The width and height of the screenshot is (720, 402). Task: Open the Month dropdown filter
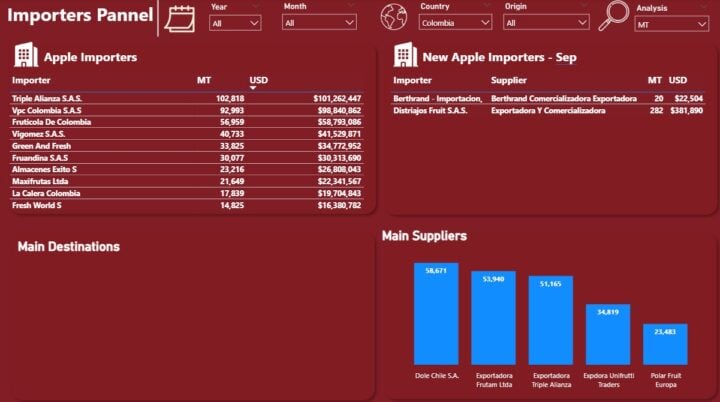point(318,22)
